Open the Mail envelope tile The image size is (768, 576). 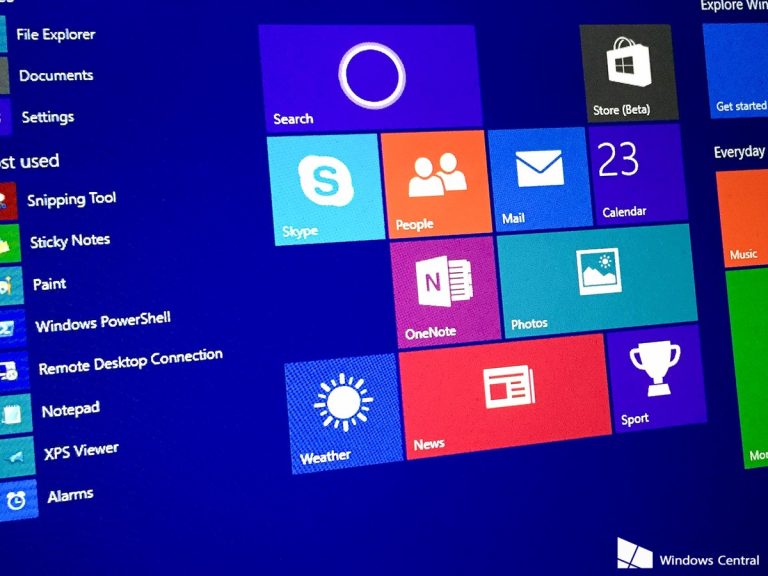[x=538, y=174]
